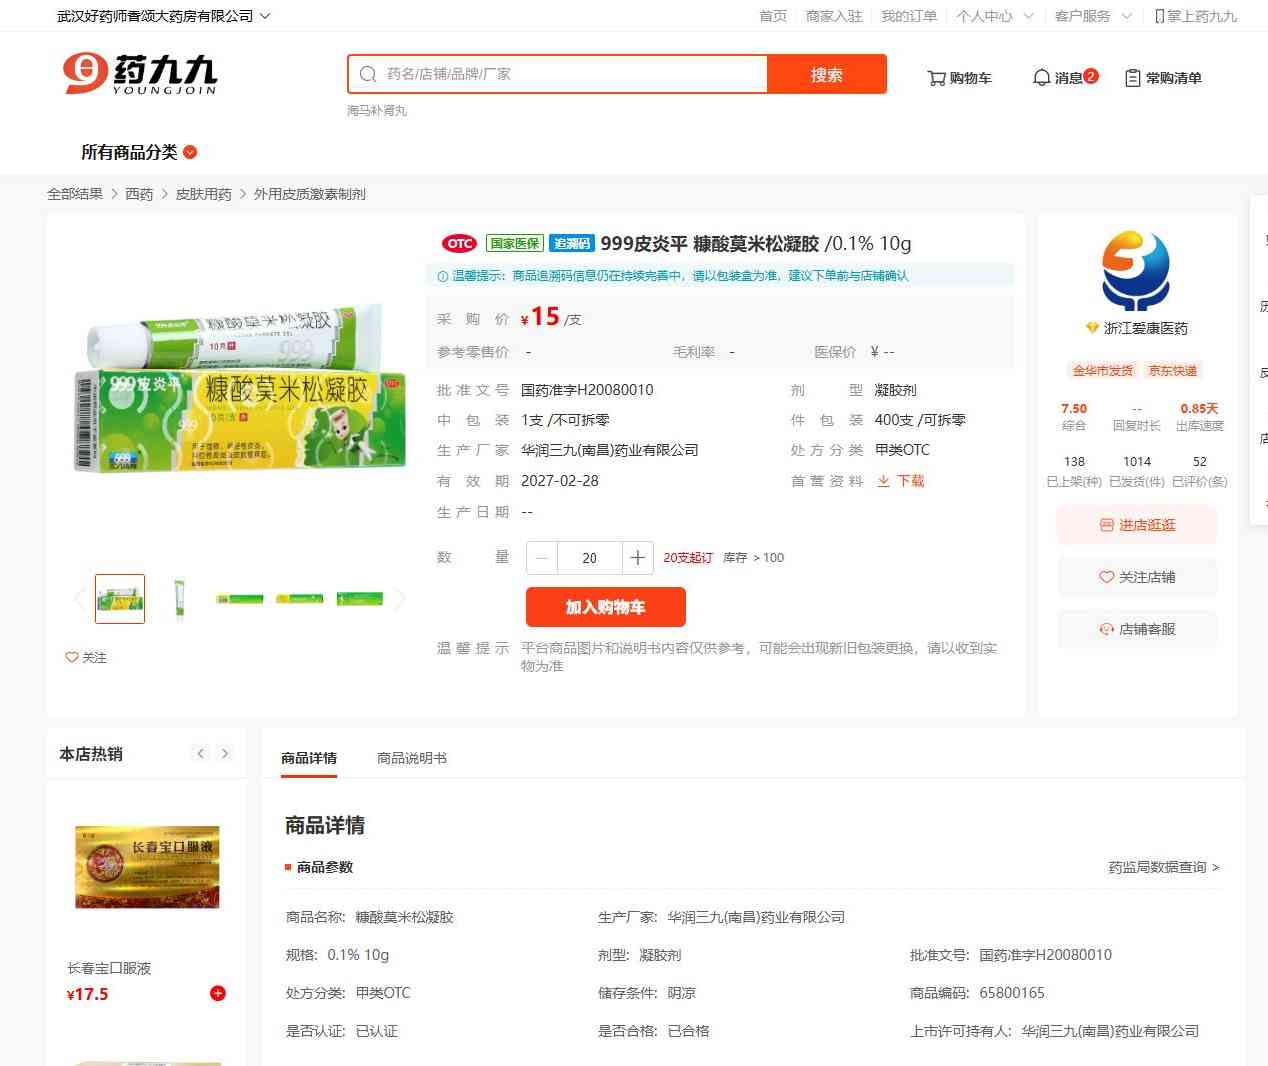1268x1066 pixels.
Task: Click the search input field
Action: (x=570, y=74)
